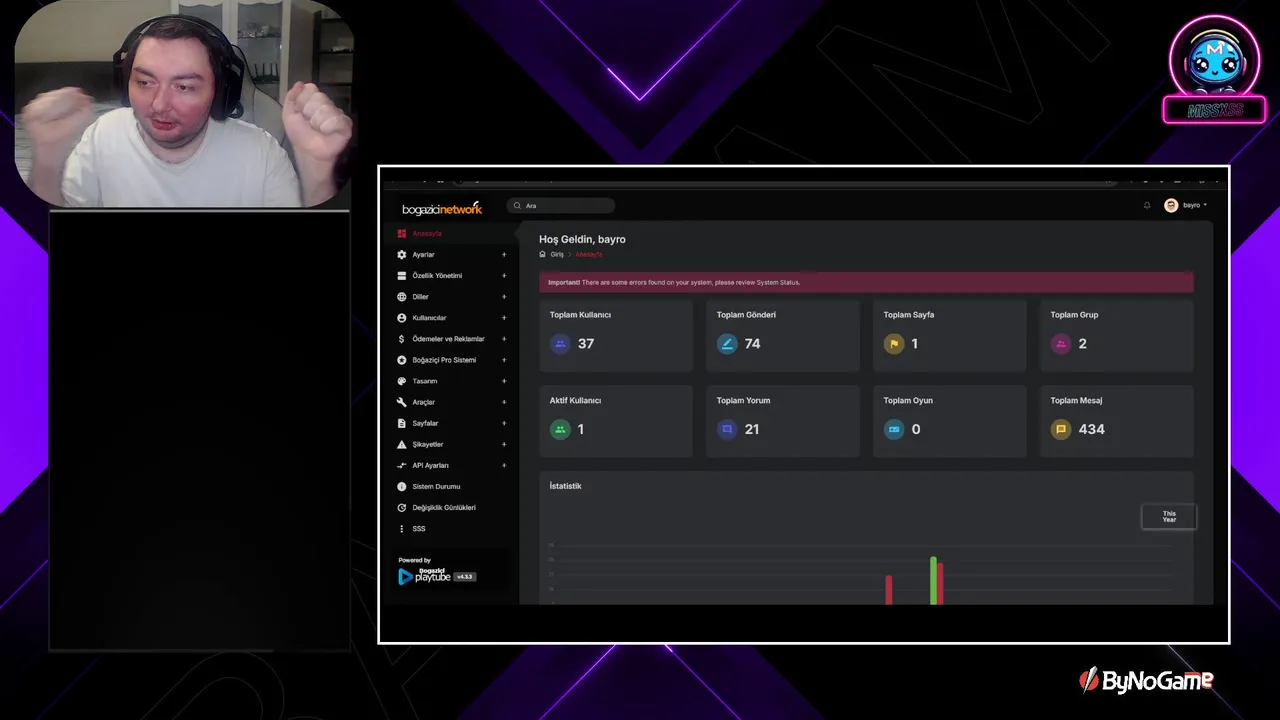Expand API Ayarları with its plus sign
Image resolution: width=1280 pixels, height=720 pixels.
click(x=504, y=465)
